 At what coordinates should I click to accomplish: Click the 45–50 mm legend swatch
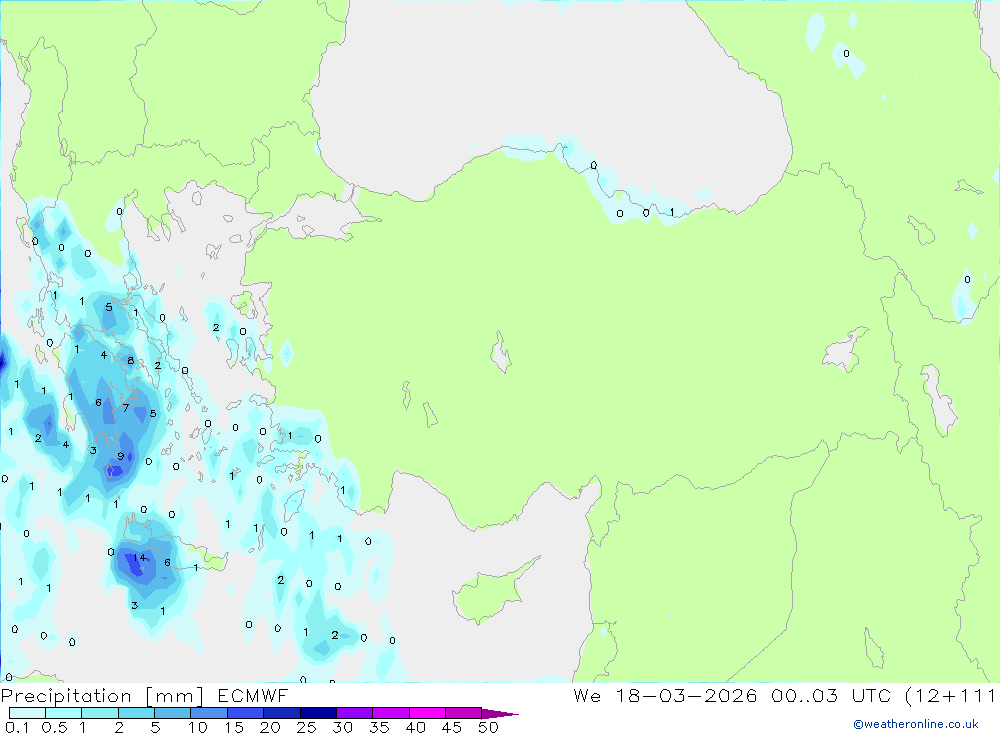click(x=464, y=713)
